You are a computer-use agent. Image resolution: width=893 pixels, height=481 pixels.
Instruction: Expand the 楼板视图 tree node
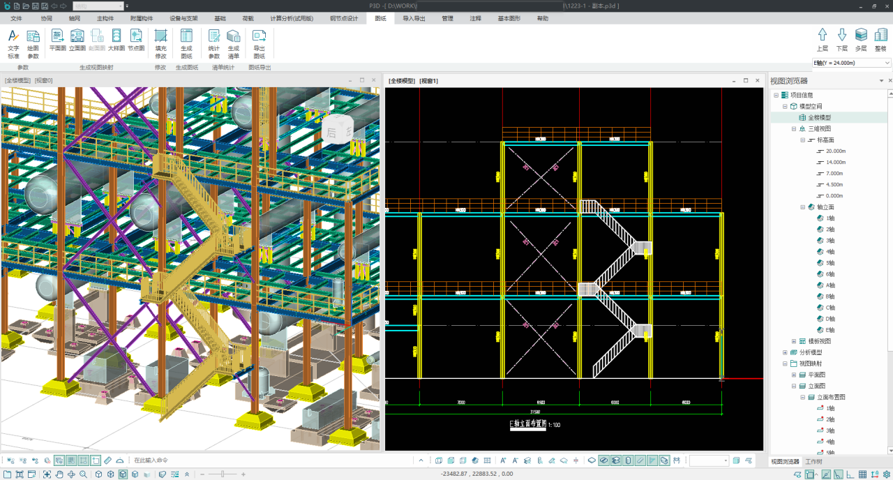pos(793,341)
